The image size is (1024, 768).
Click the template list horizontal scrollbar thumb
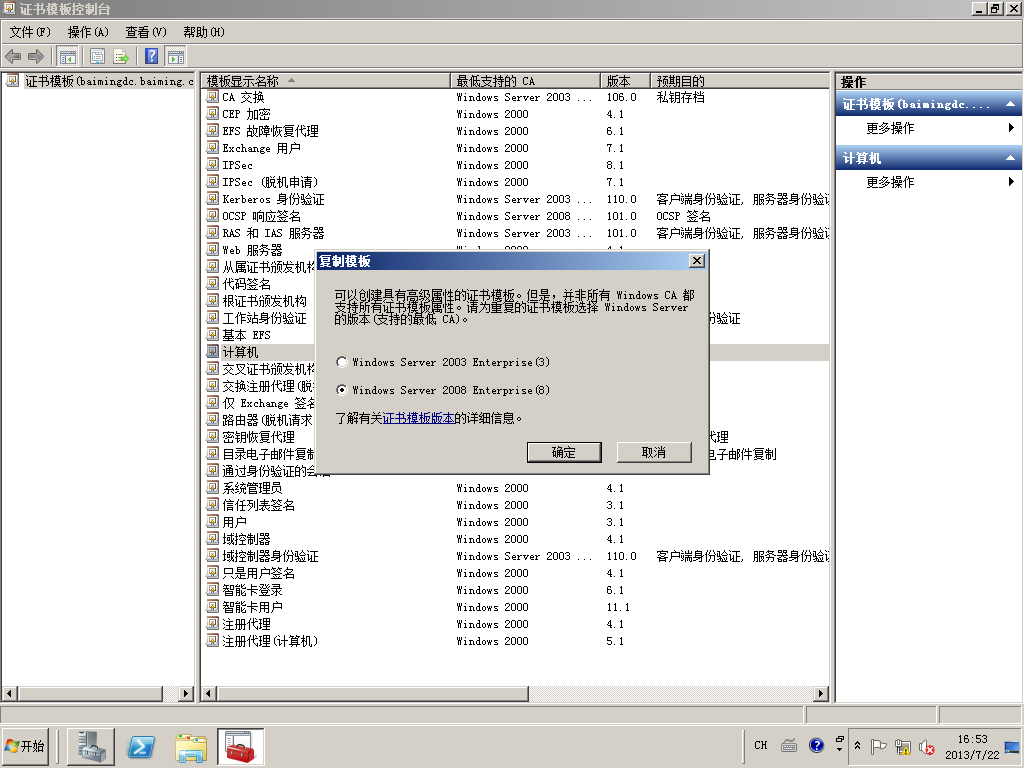click(372, 693)
